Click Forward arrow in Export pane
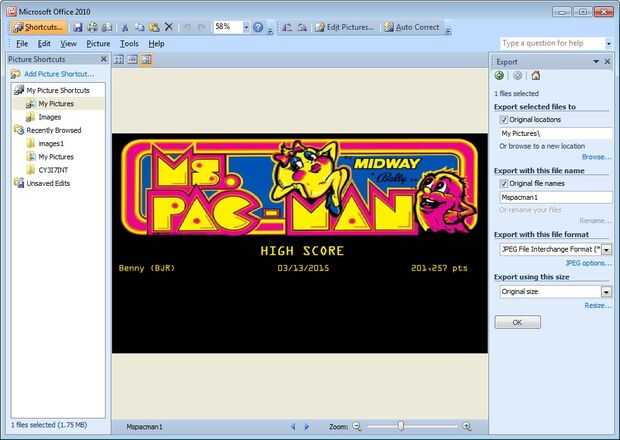Image resolution: width=620 pixels, height=440 pixels. coord(517,76)
